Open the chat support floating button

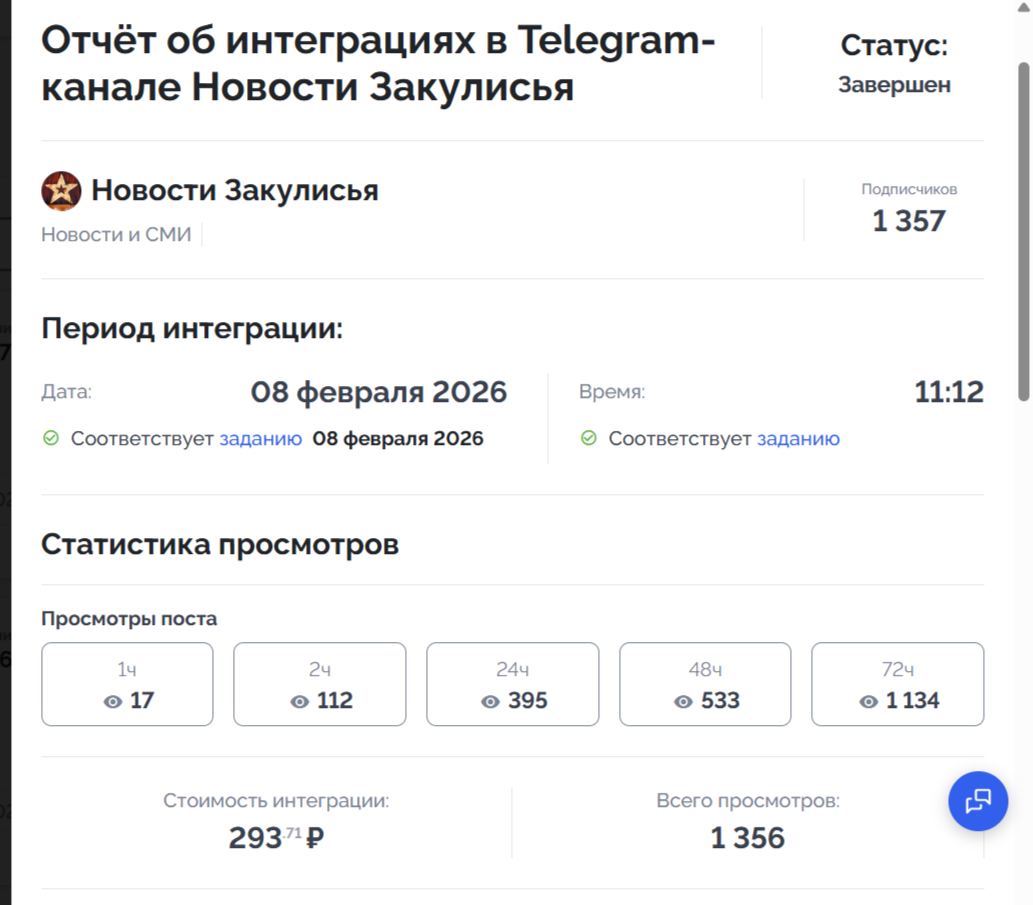click(x=977, y=801)
